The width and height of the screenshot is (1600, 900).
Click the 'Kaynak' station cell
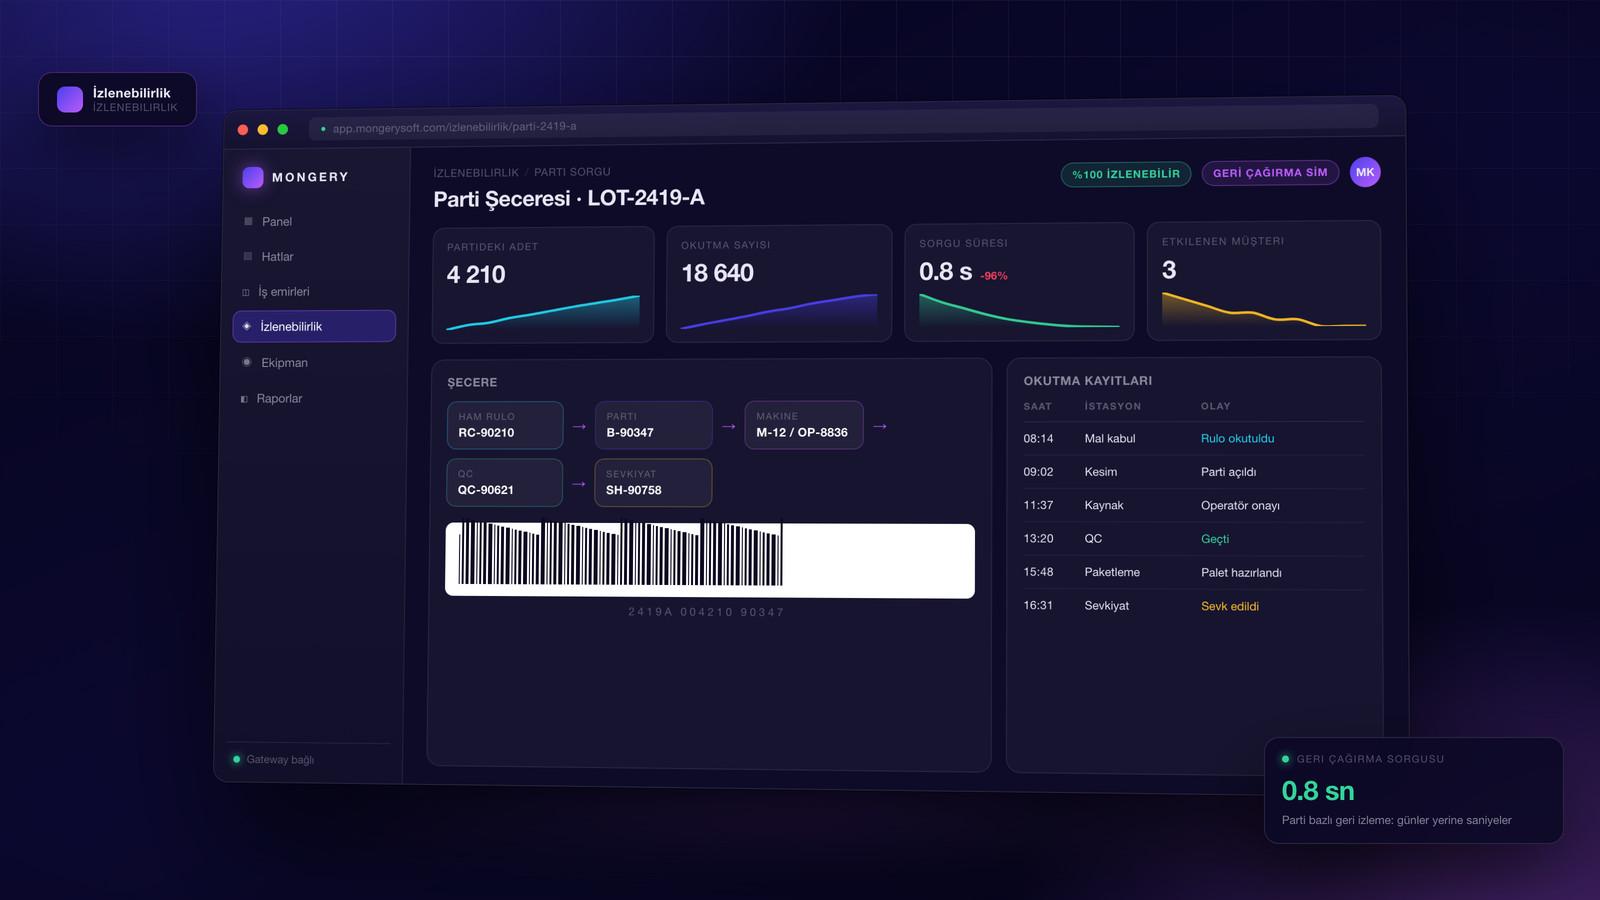pos(1104,505)
